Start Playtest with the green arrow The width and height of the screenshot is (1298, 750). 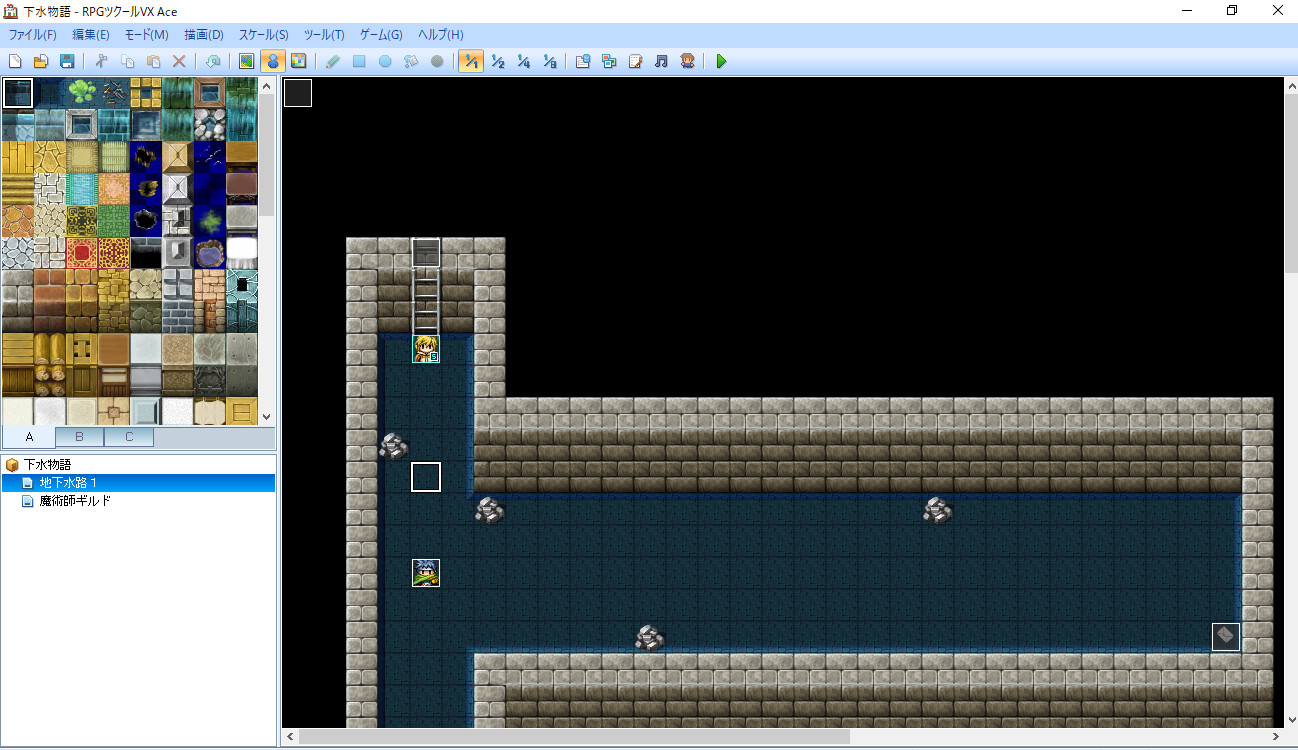[x=721, y=62]
